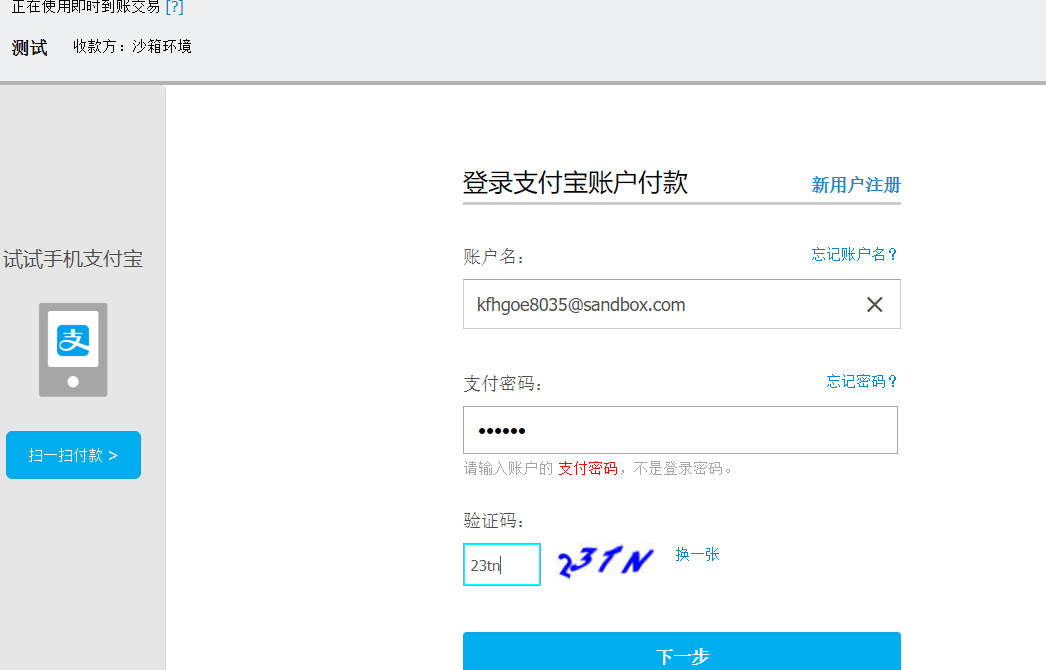Click 忘记账户名? forgot account name link
Screen dimensions: 1046x670
click(855, 254)
